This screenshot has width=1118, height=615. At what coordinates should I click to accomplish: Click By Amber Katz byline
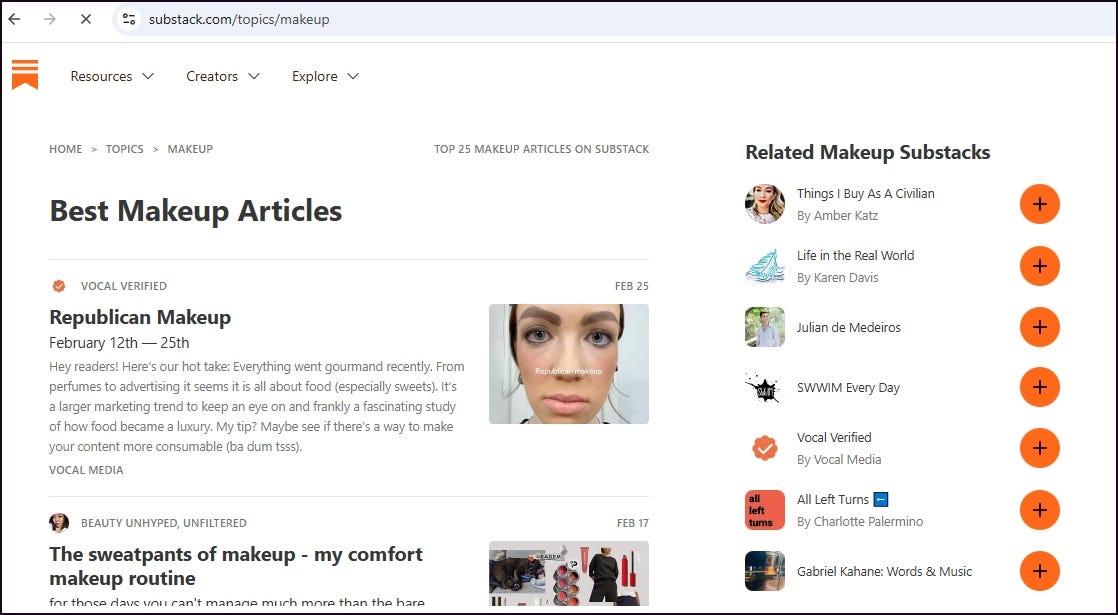tap(837, 215)
